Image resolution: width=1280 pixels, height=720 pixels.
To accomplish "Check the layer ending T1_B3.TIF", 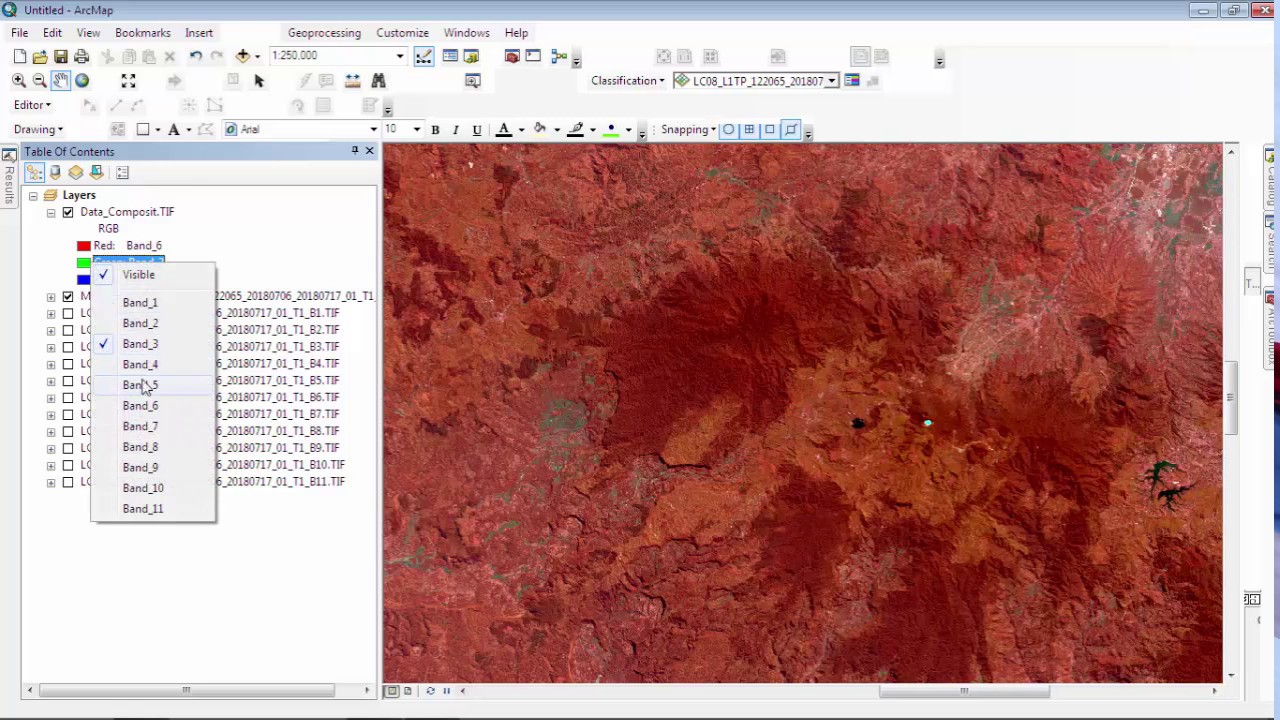I will coord(68,347).
